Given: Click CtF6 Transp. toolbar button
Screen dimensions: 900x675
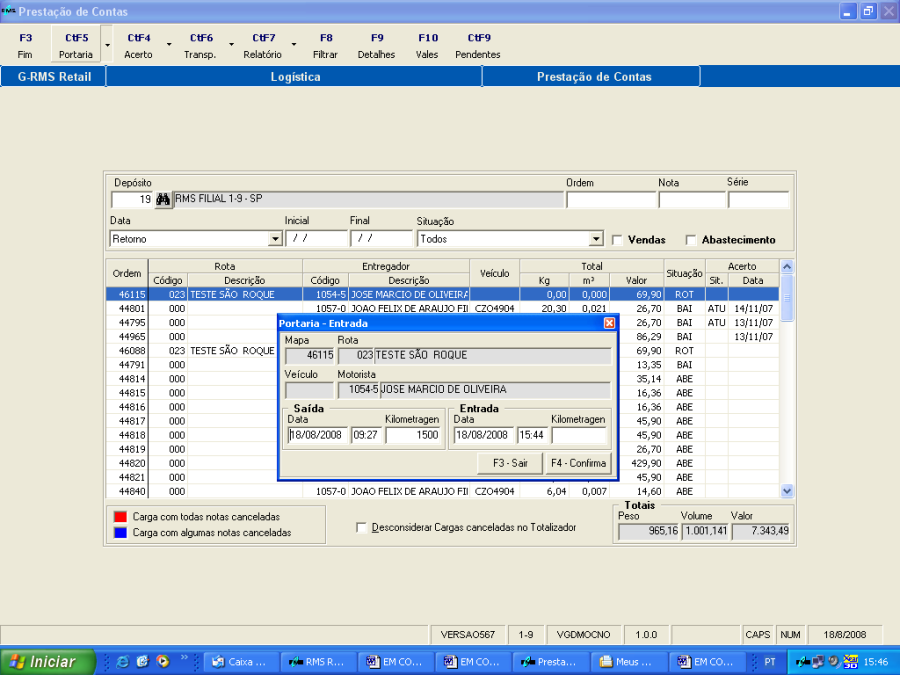Looking at the screenshot, I should pyautogui.click(x=200, y=45).
